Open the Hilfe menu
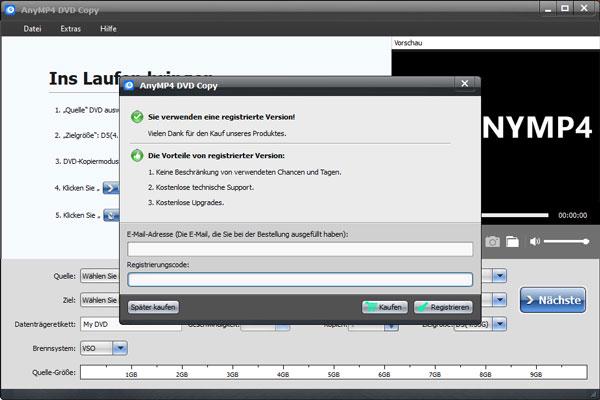 tap(108, 29)
